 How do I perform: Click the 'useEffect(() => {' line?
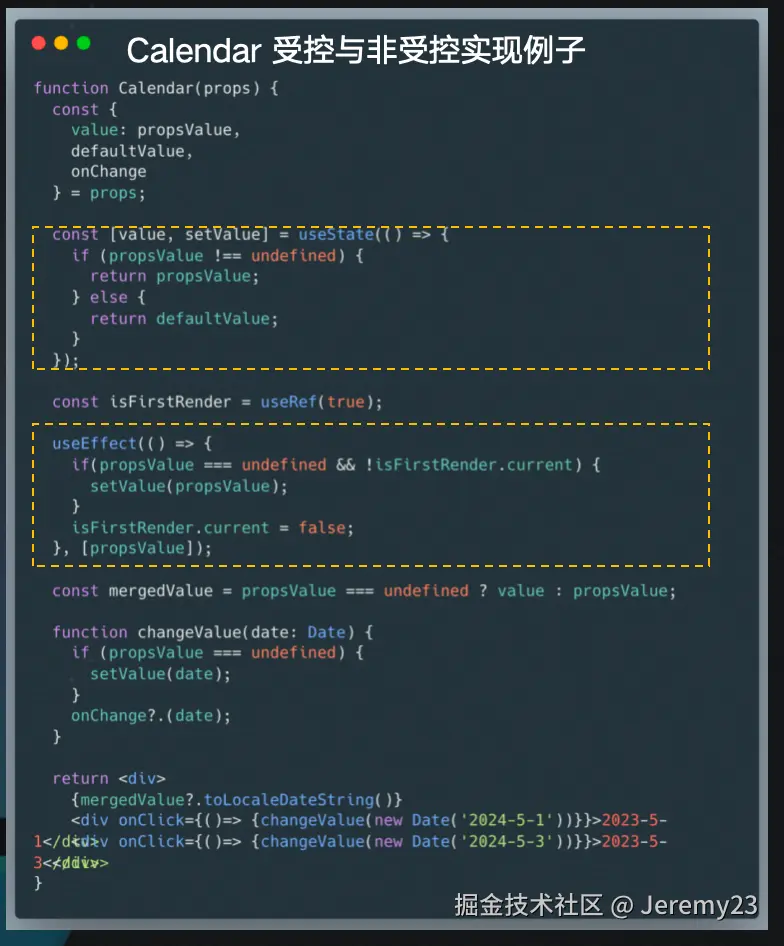pyautogui.click(x=132, y=444)
